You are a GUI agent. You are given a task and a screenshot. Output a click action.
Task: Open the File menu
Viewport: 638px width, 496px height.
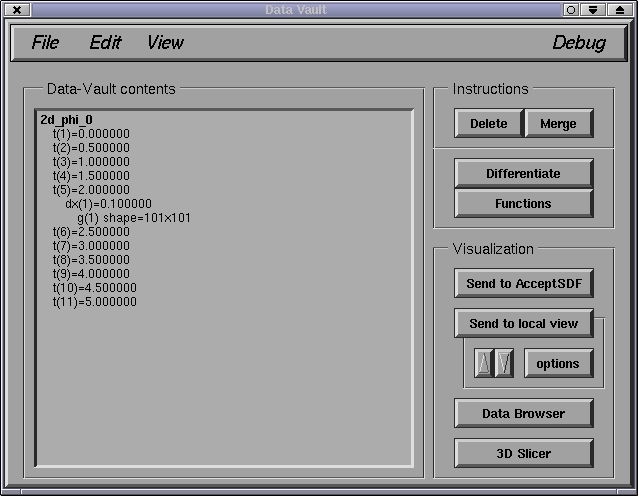[45, 42]
